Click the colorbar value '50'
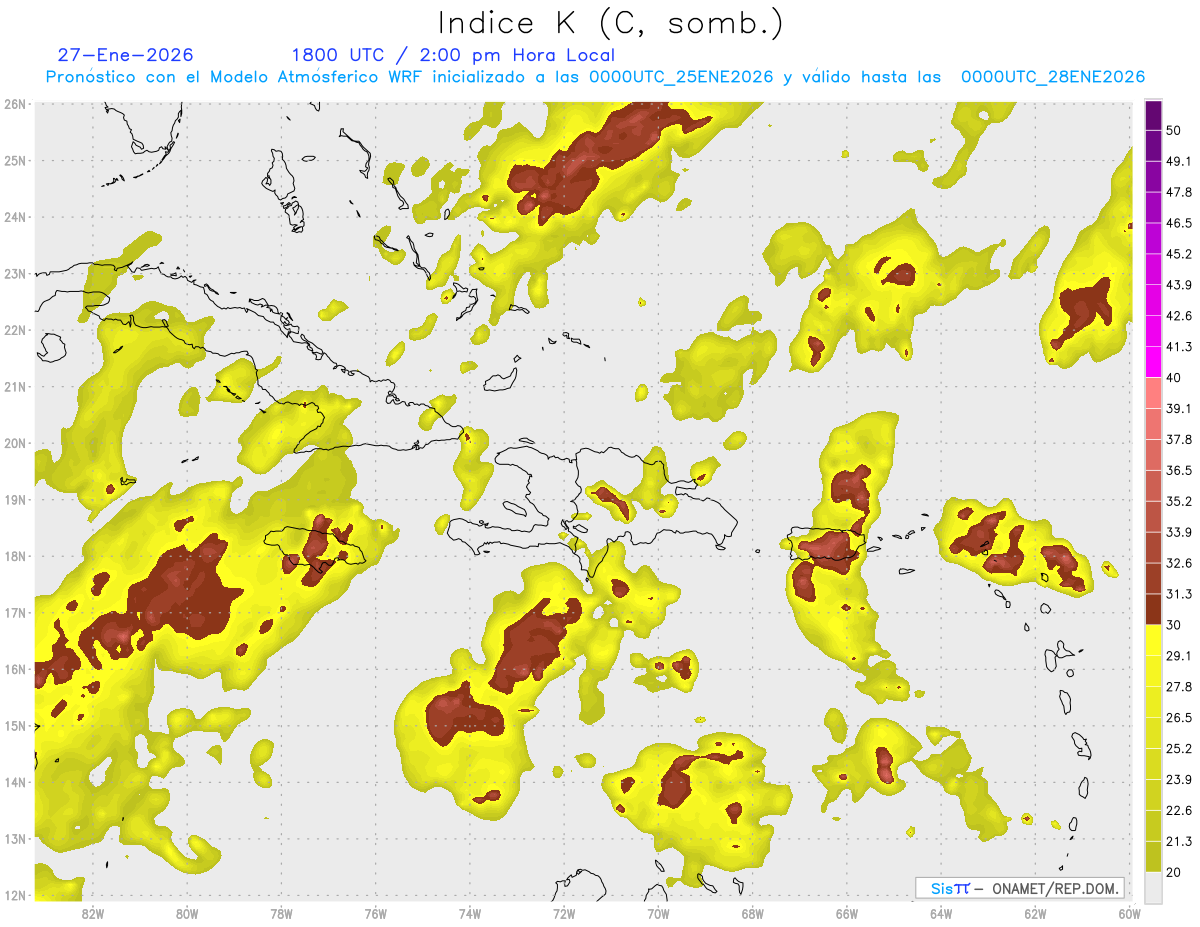The image size is (1200, 927). click(x=1175, y=130)
